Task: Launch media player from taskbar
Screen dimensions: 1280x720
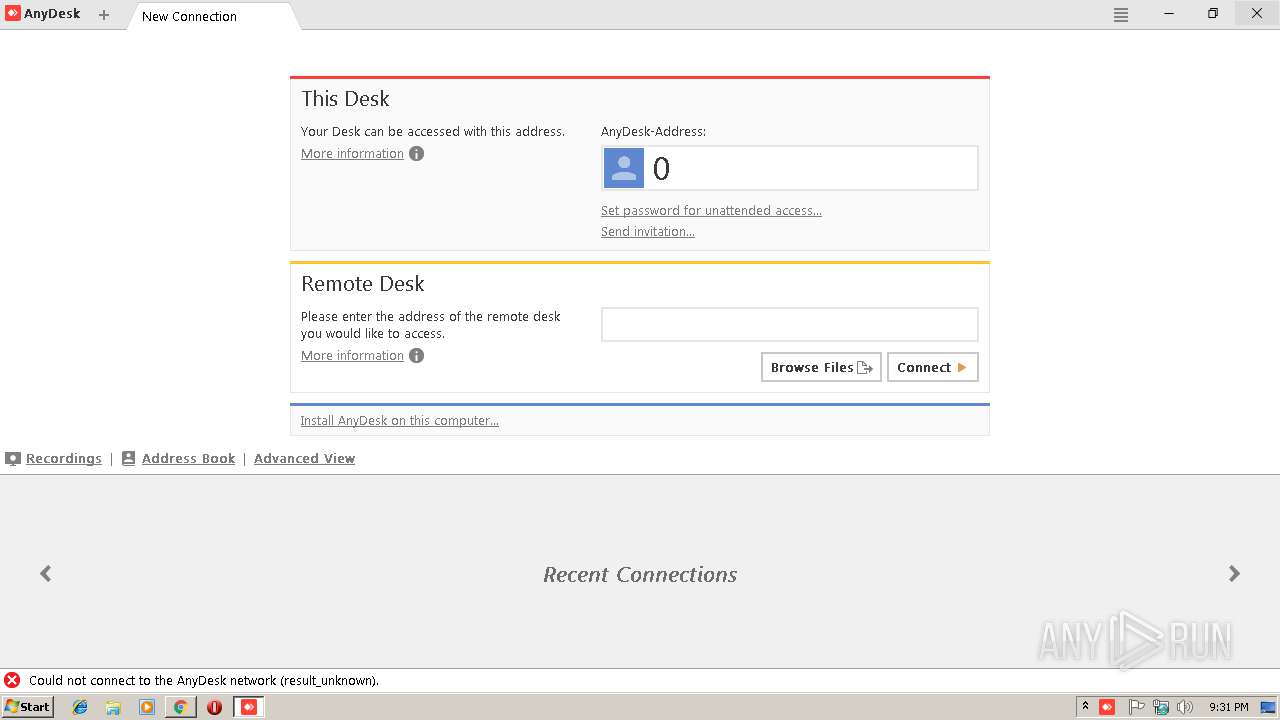Action: (x=147, y=707)
